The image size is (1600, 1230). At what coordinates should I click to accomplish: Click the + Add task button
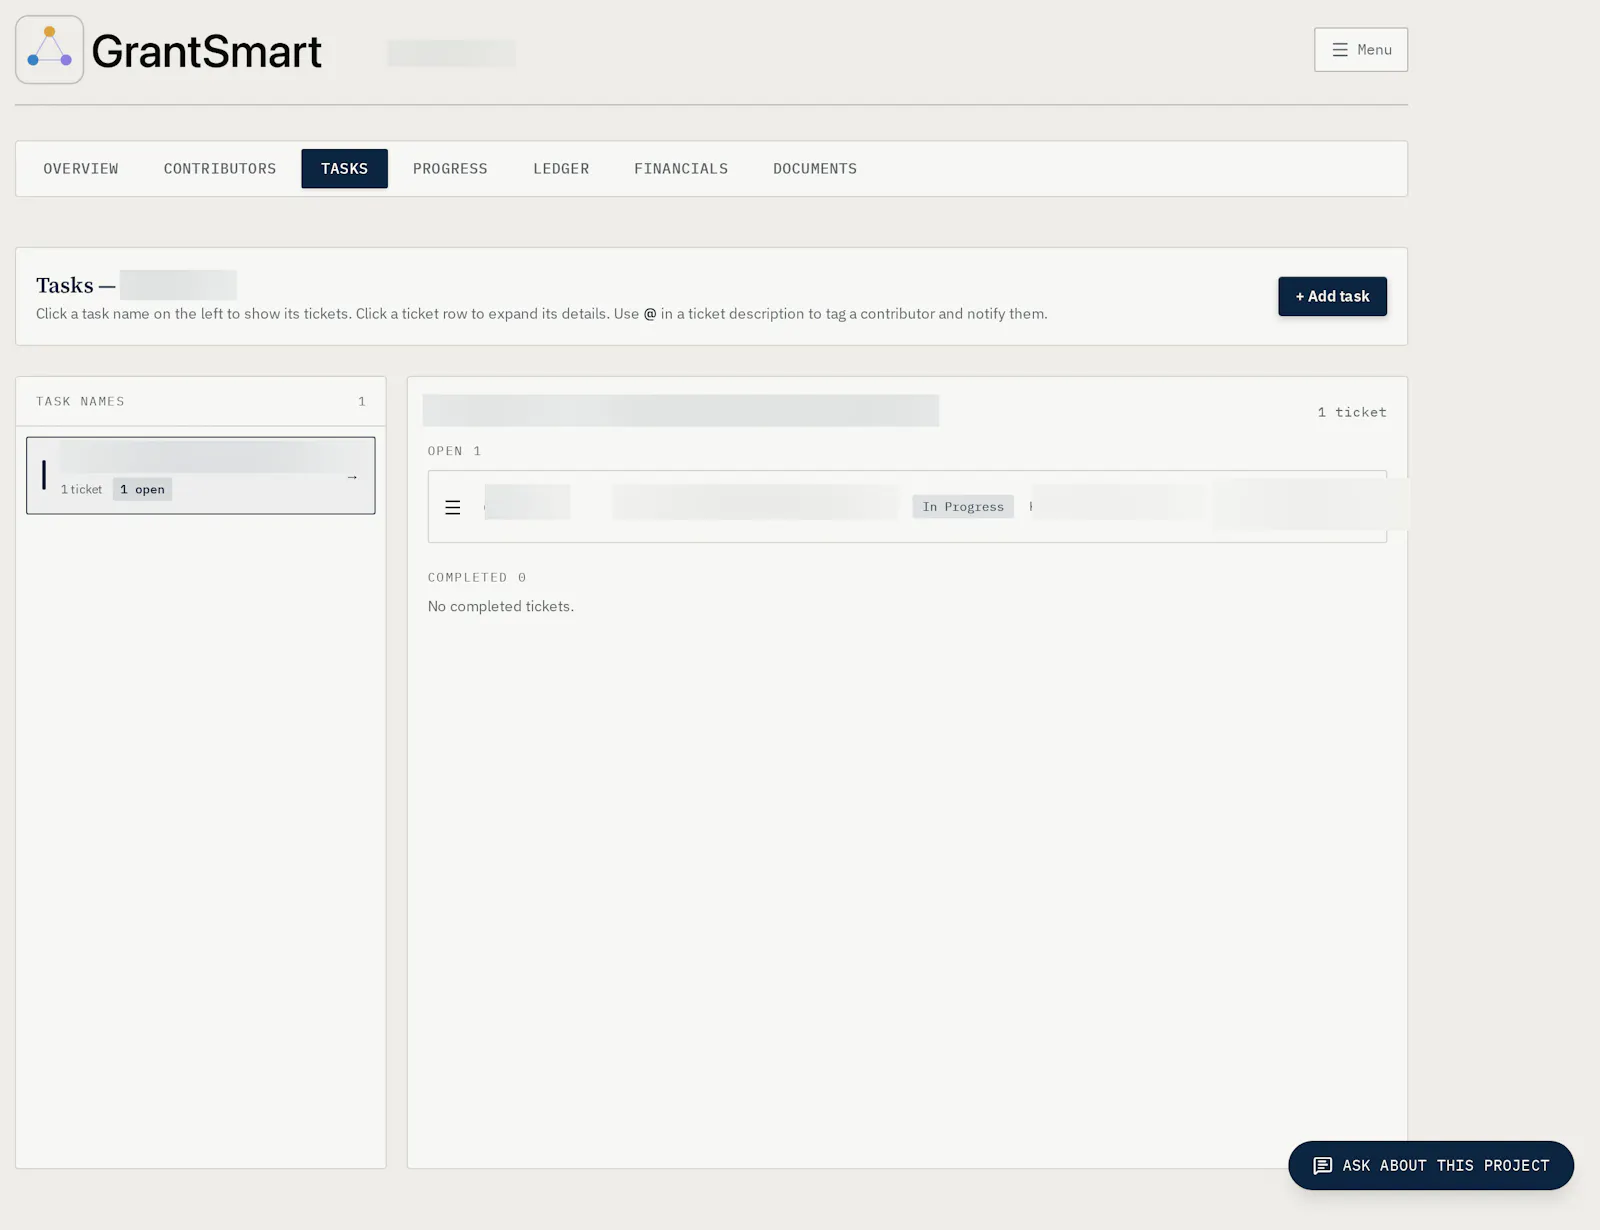pyautogui.click(x=1332, y=296)
